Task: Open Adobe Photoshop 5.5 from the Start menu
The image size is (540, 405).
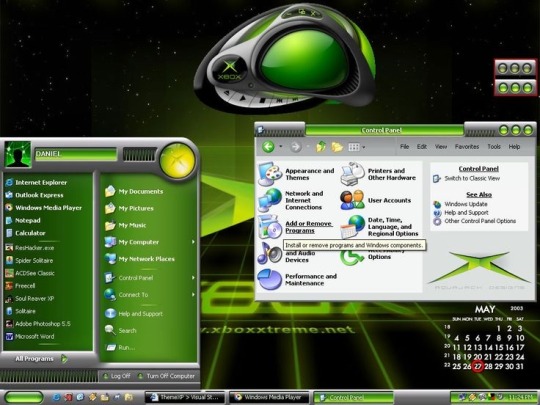Action: (38, 324)
